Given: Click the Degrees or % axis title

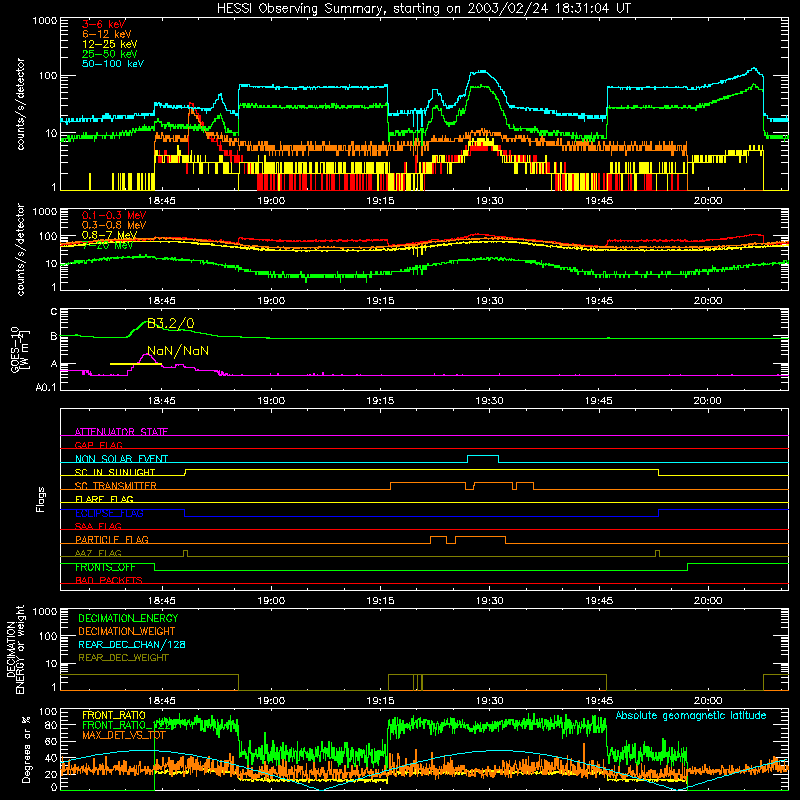Looking at the screenshot, I should tap(26, 750).
